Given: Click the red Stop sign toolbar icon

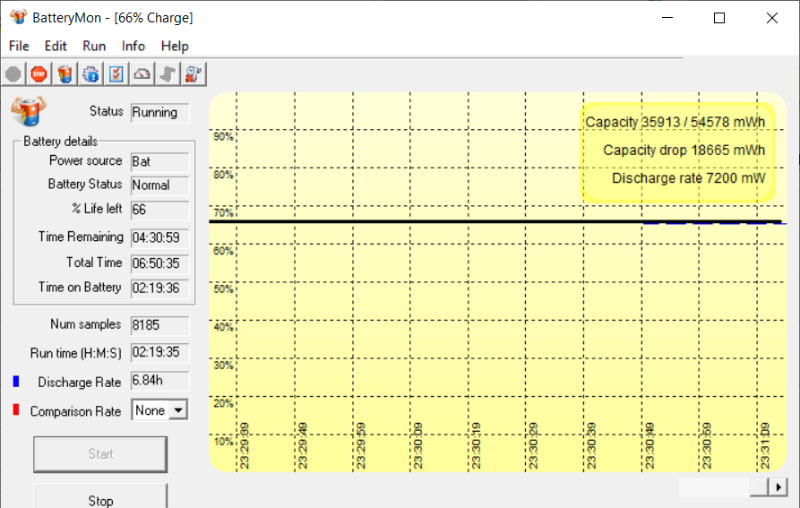Looking at the screenshot, I should coord(39,73).
